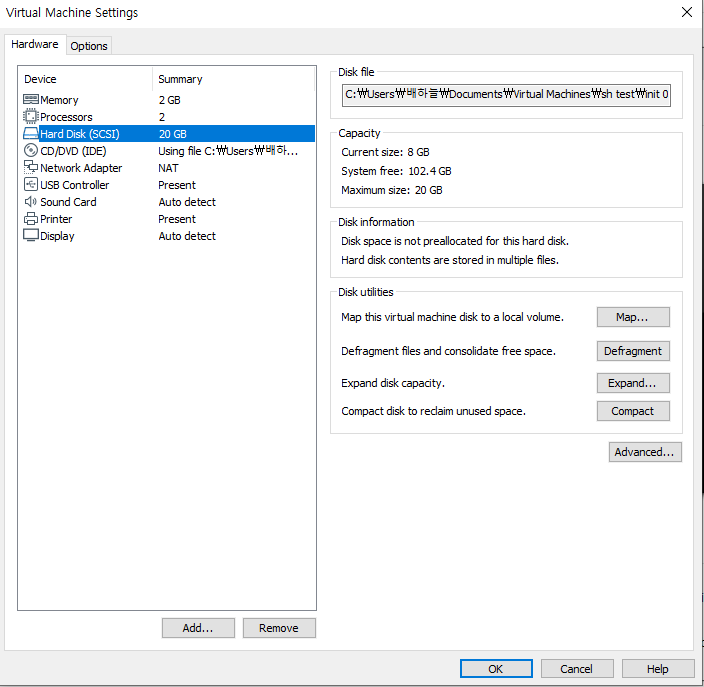Select Hard Disk (SCSI) in device list
The width and height of the screenshot is (704, 687).
(x=79, y=134)
